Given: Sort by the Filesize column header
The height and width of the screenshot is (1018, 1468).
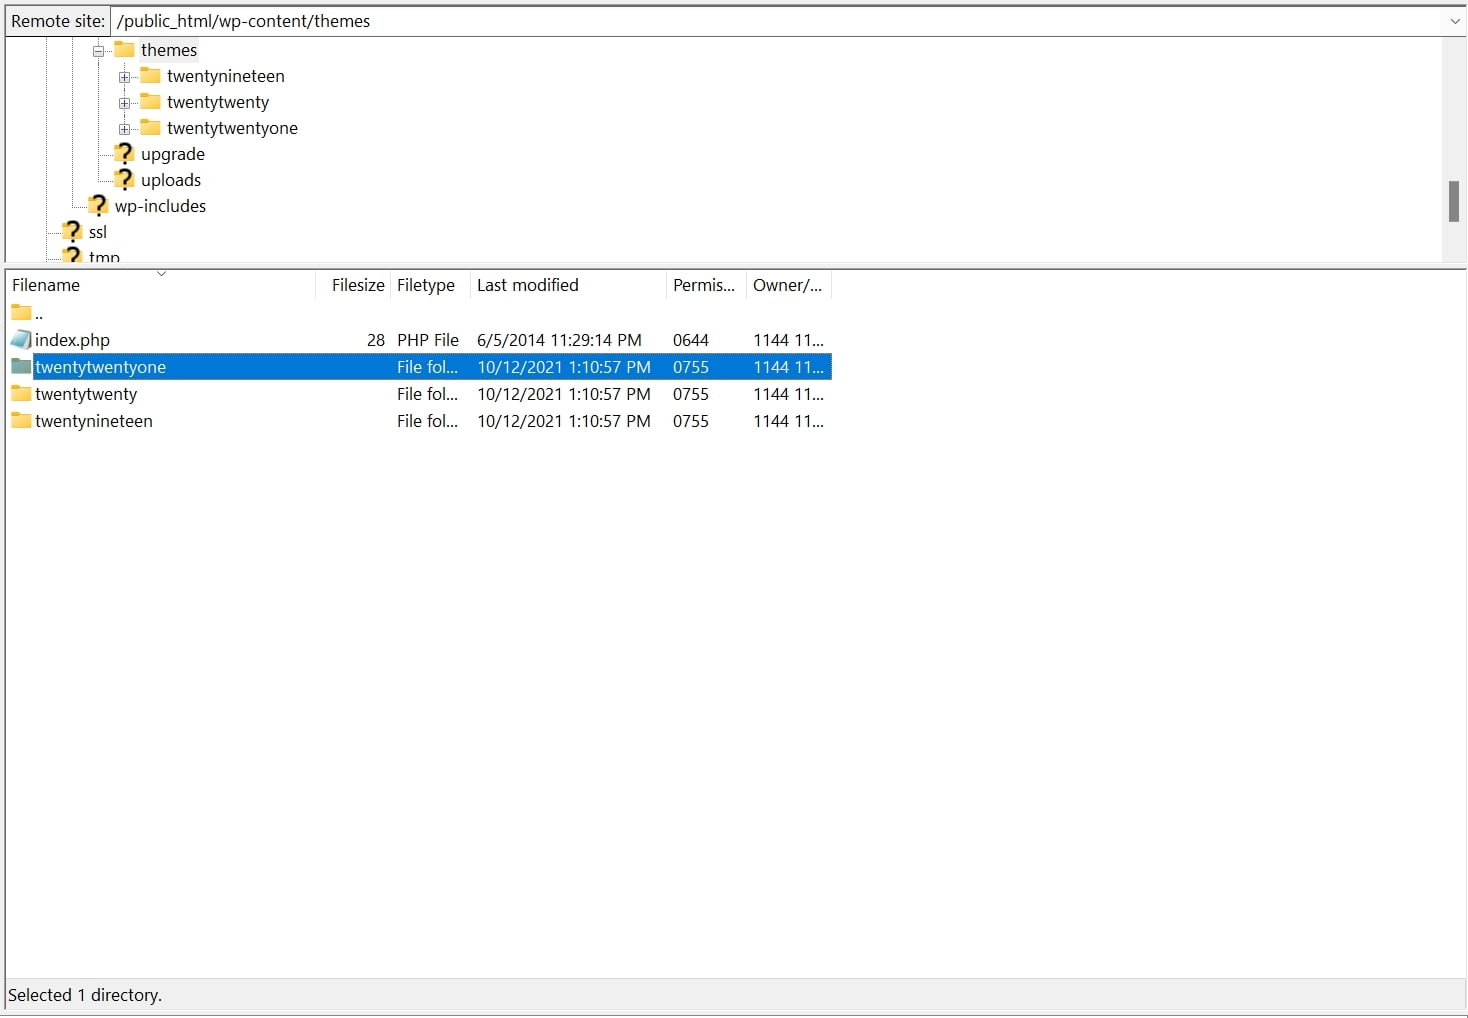Looking at the screenshot, I should click(x=357, y=285).
